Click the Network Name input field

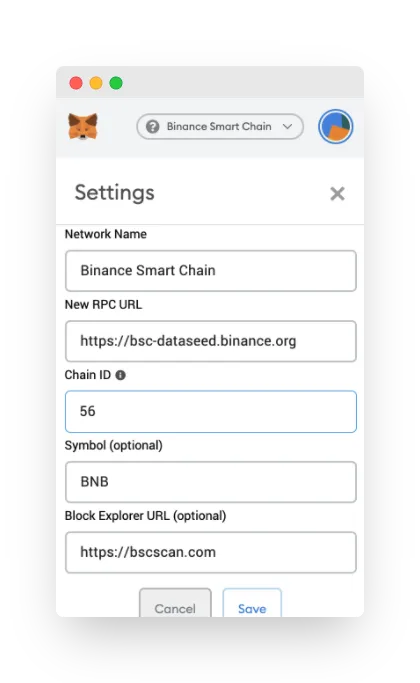(x=211, y=270)
